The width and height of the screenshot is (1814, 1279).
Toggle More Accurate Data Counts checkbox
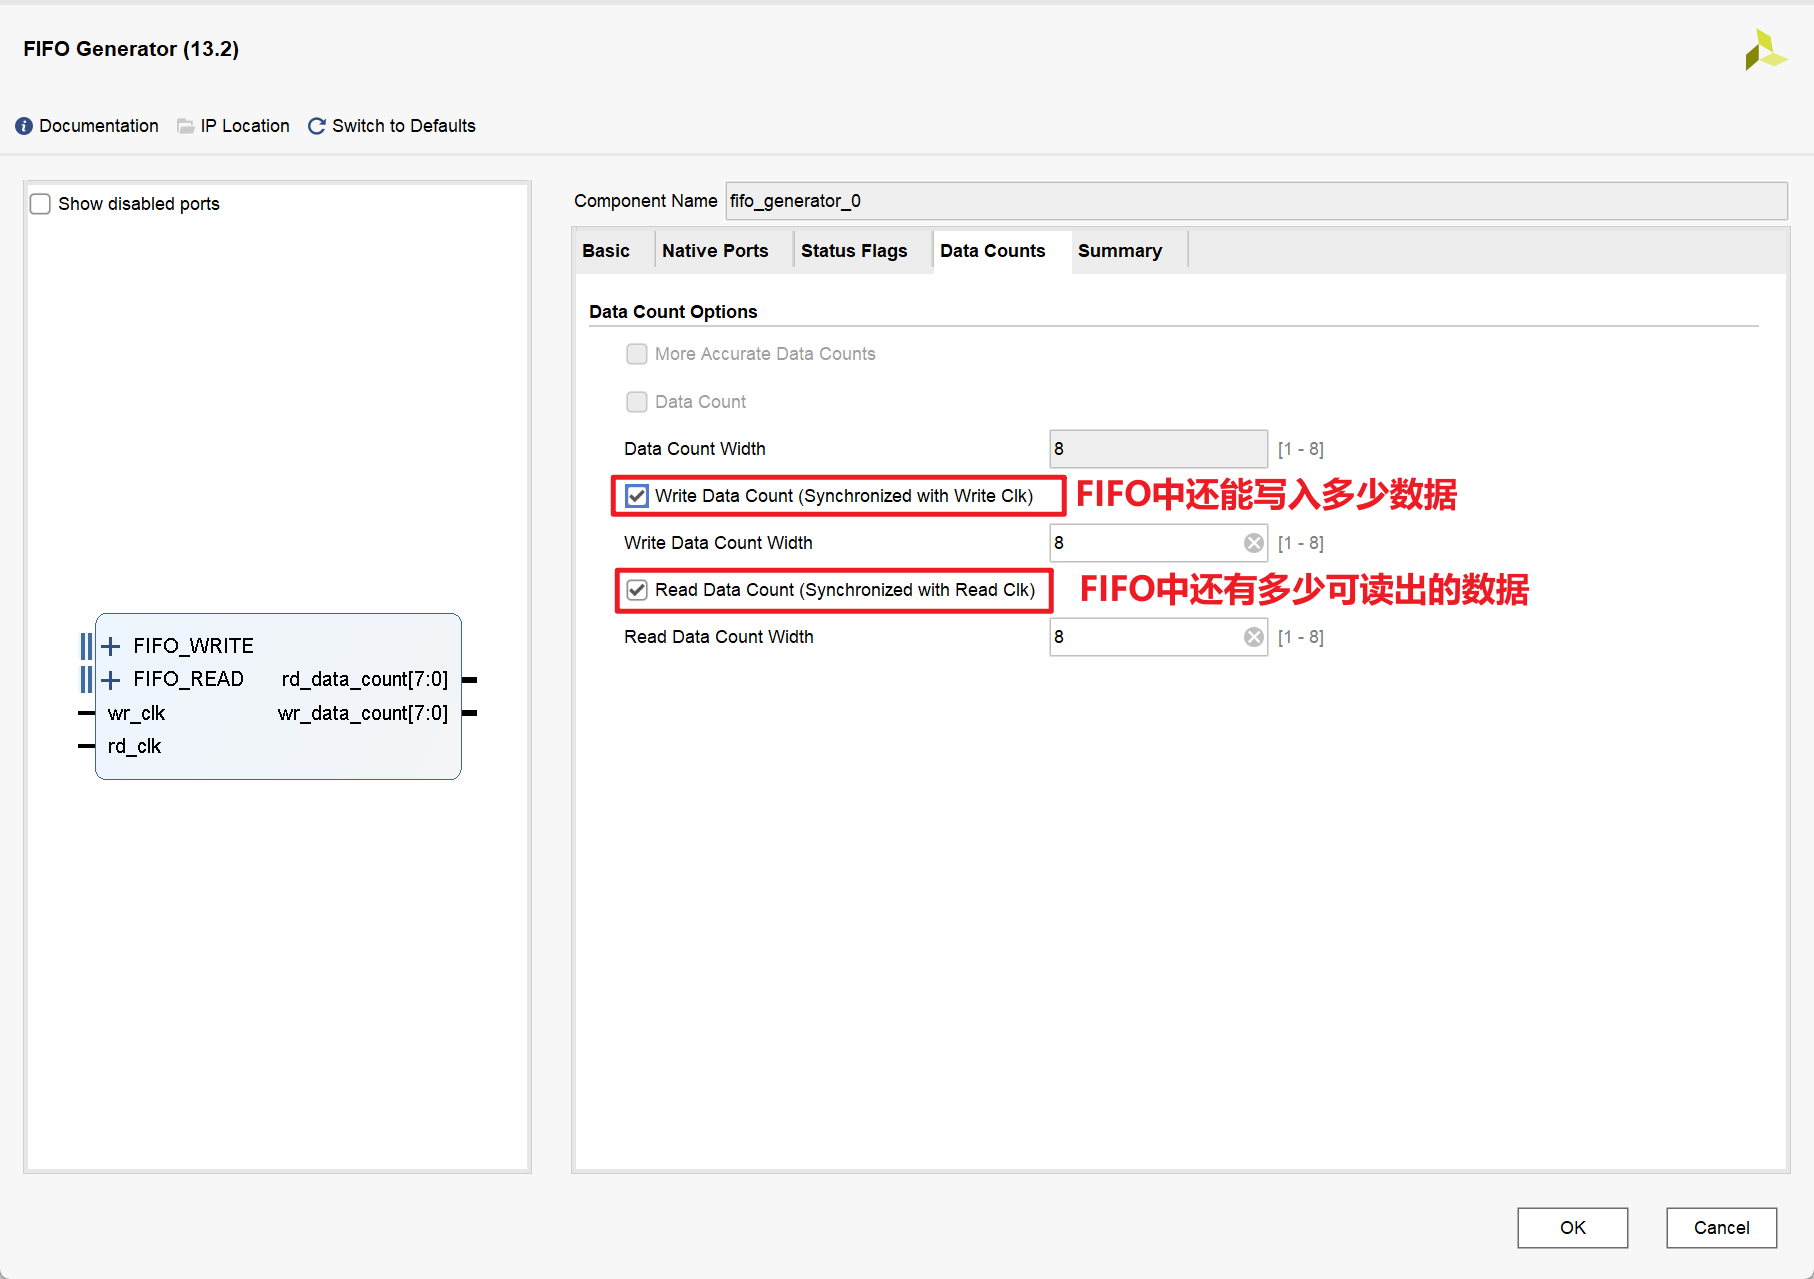click(x=636, y=354)
